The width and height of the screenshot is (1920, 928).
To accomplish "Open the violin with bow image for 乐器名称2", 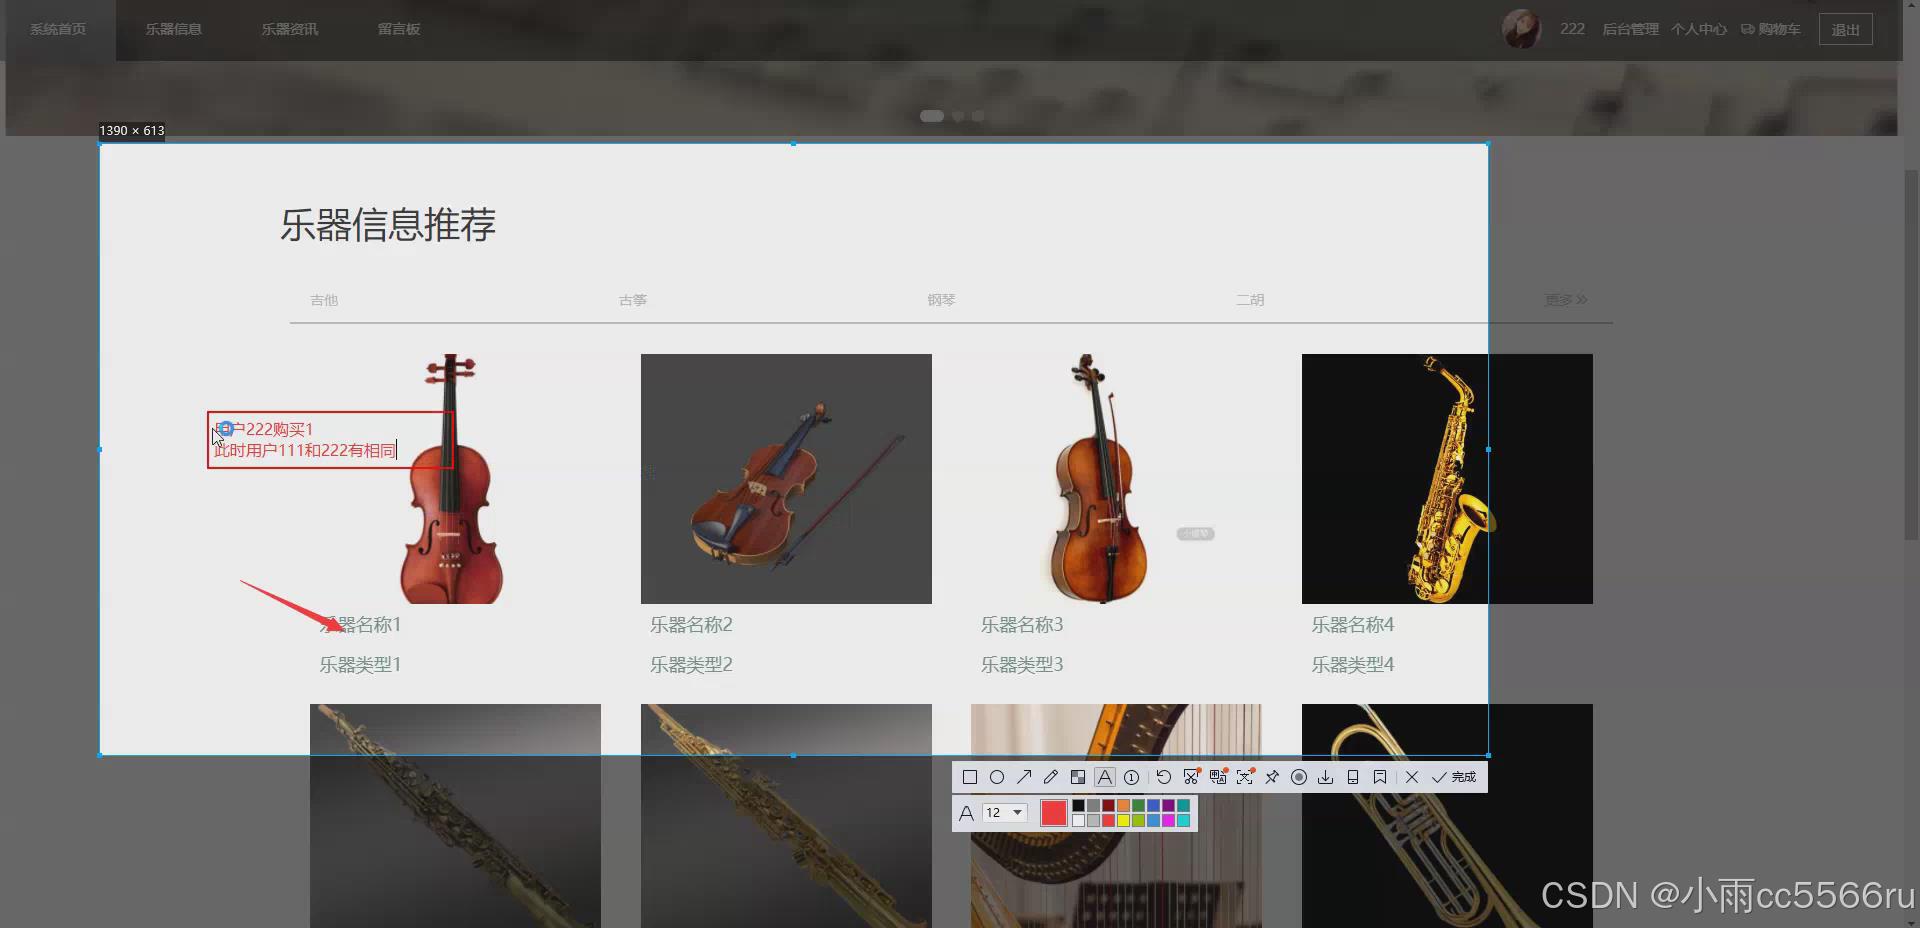I will click(x=786, y=478).
